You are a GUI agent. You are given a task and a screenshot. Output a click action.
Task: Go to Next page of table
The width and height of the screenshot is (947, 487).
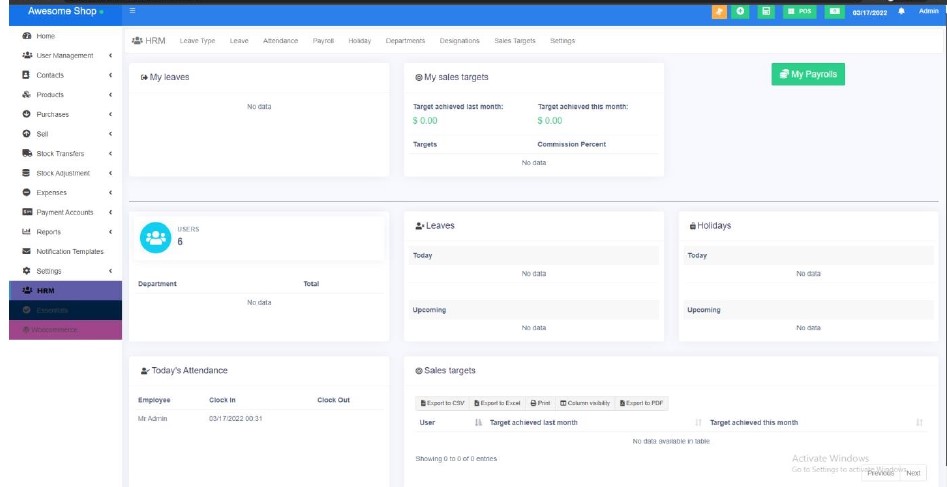912,472
